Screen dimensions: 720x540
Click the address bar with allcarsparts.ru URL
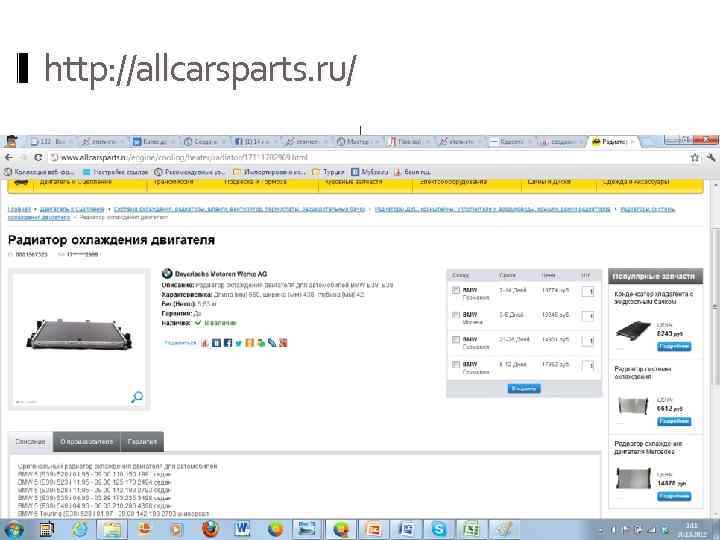[367, 158]
